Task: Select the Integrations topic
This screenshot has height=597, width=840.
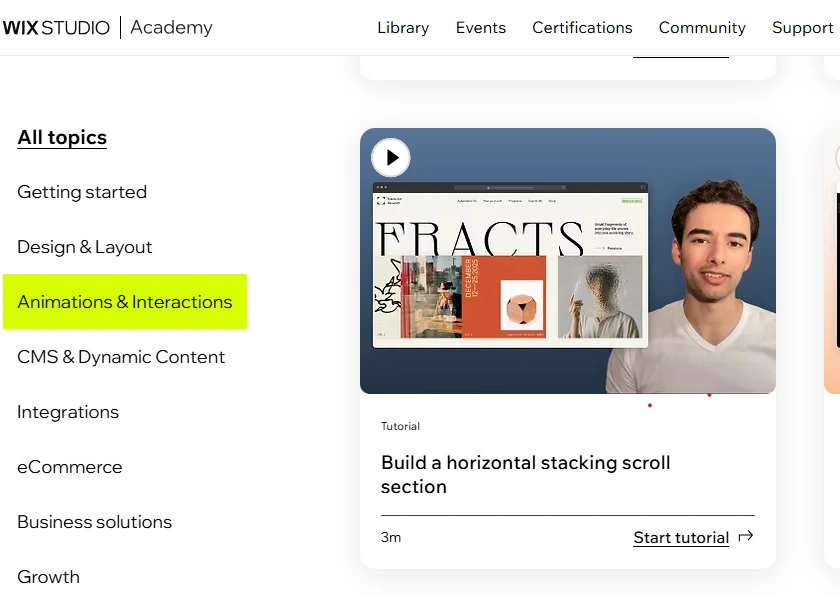Action: [68, 412]
